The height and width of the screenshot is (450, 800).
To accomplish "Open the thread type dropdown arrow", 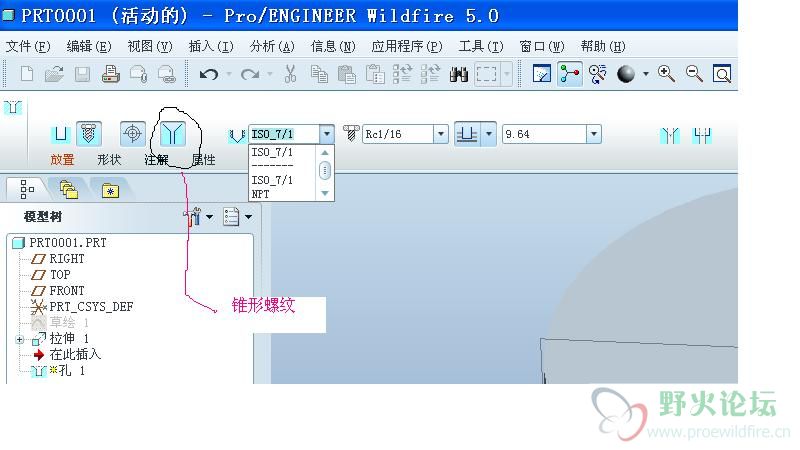I will [327, 134].
